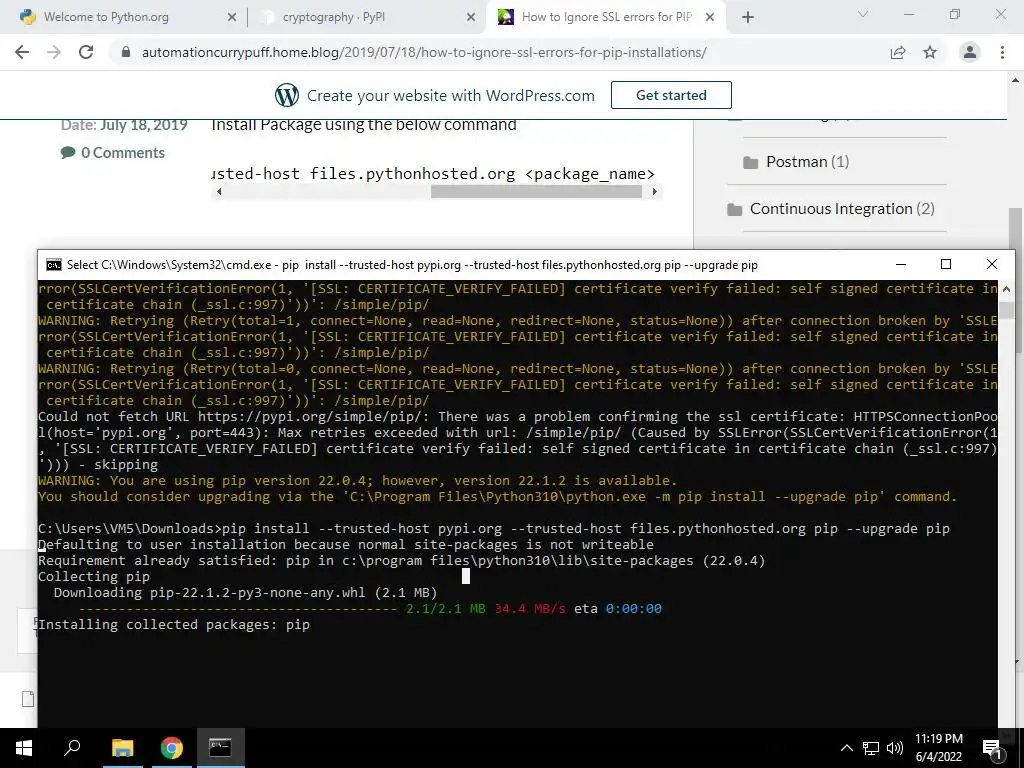Open File Explorer from taskbar

tap(122, 748)
